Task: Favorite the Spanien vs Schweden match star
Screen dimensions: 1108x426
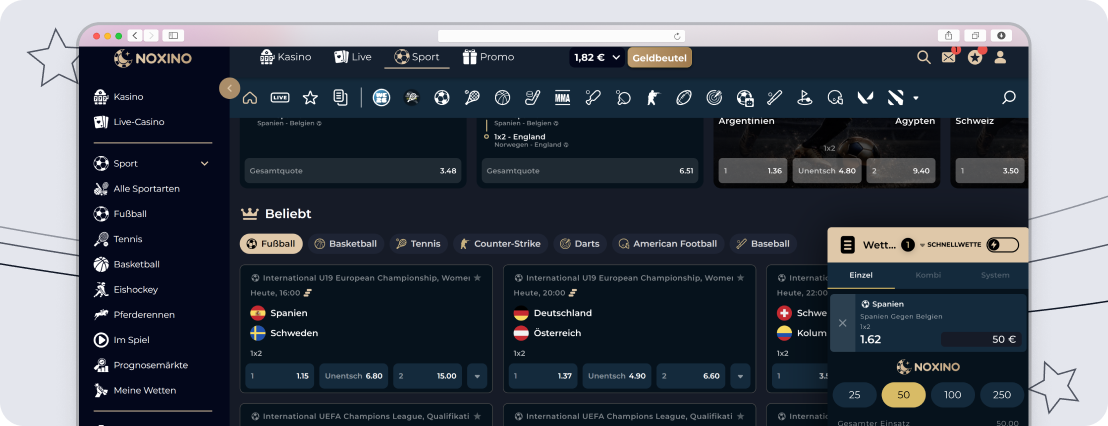Action: [x=478, y=278]
